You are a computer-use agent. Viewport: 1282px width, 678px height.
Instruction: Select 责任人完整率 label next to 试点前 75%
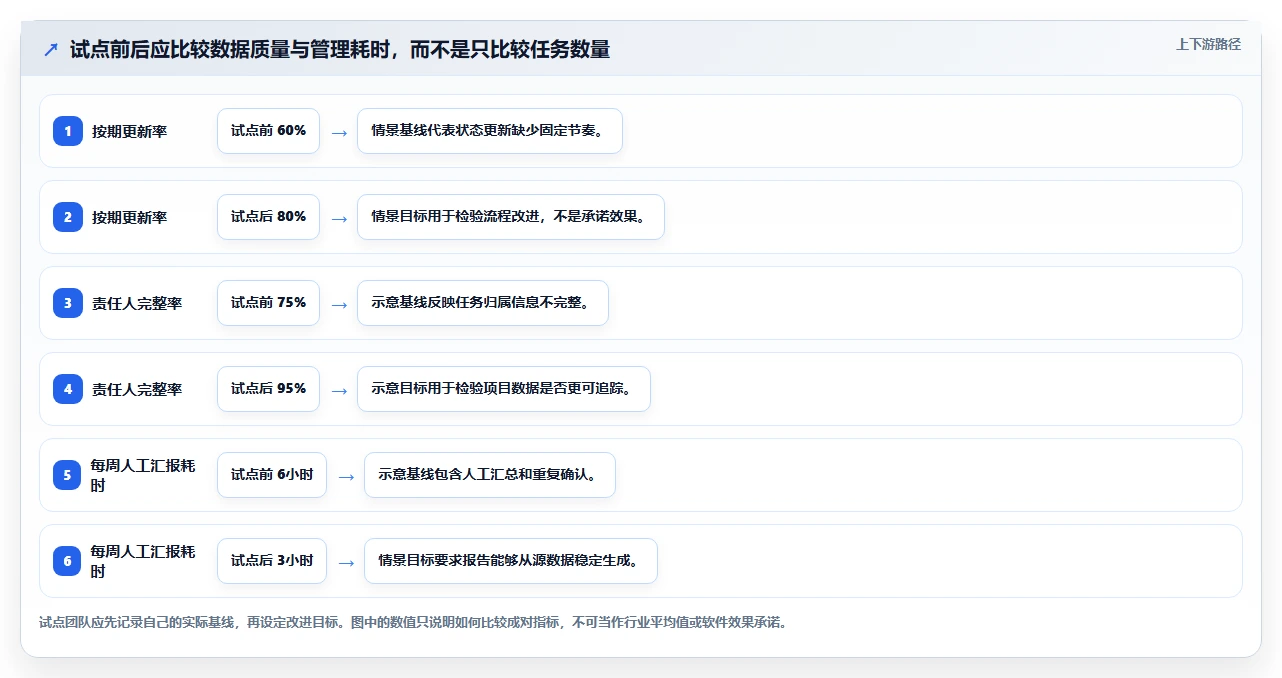tap(137, 303)
